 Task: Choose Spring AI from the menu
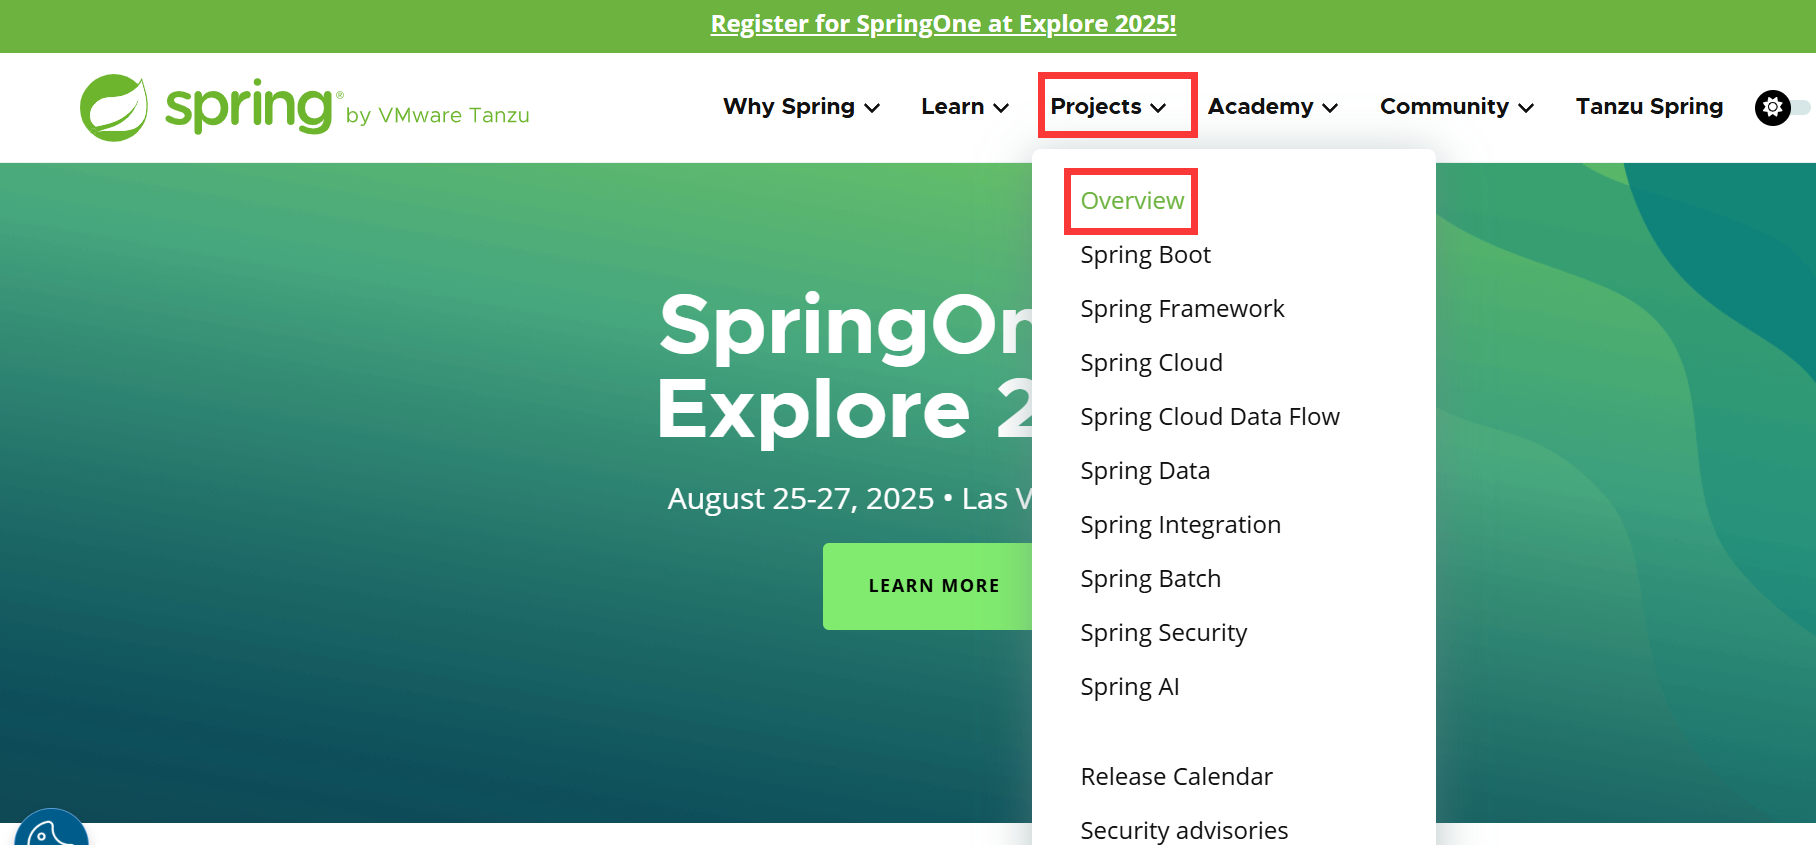[1130, 687]
